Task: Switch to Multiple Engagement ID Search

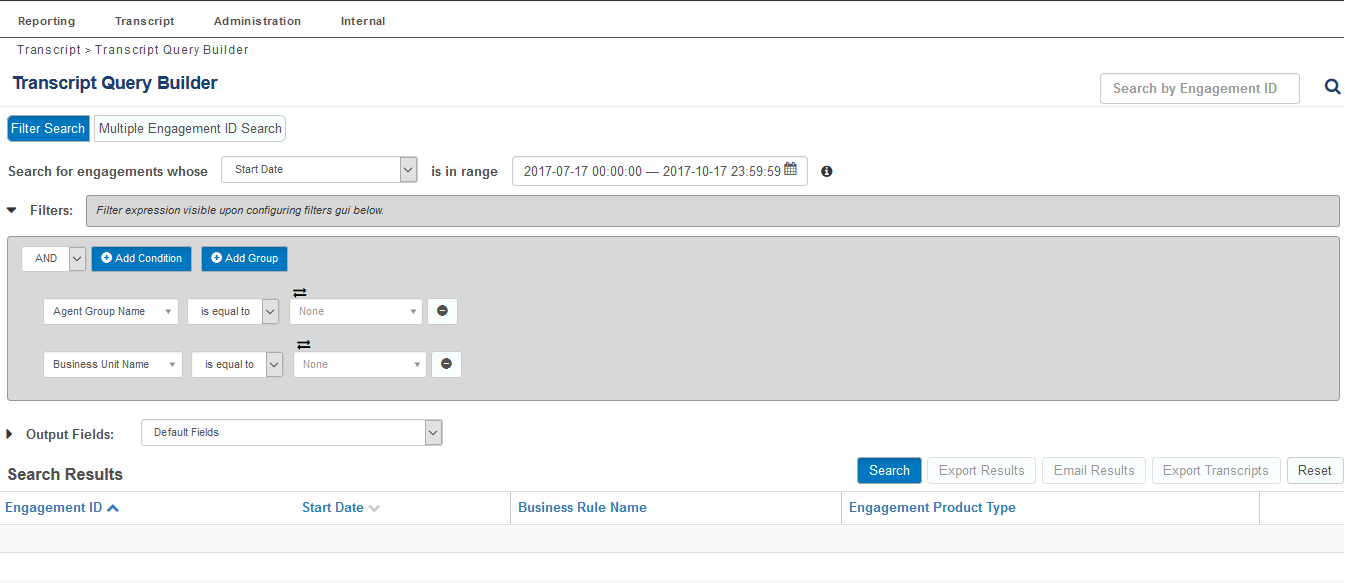Action: click(x=190, y=128)
